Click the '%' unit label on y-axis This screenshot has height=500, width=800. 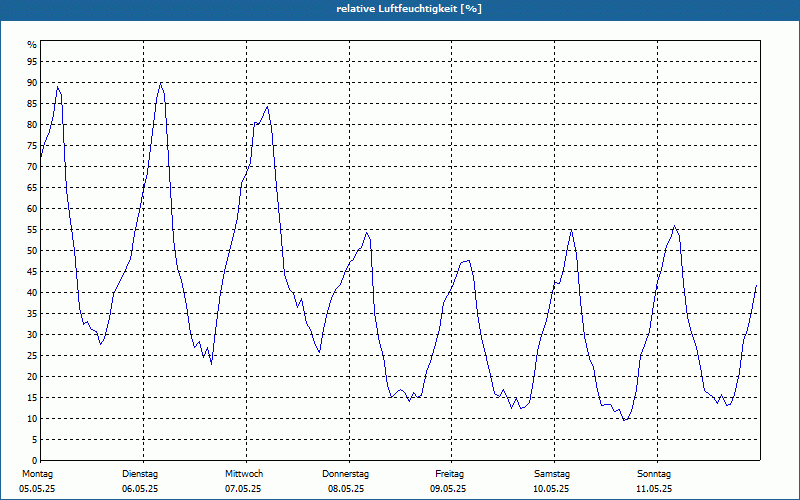32,45
